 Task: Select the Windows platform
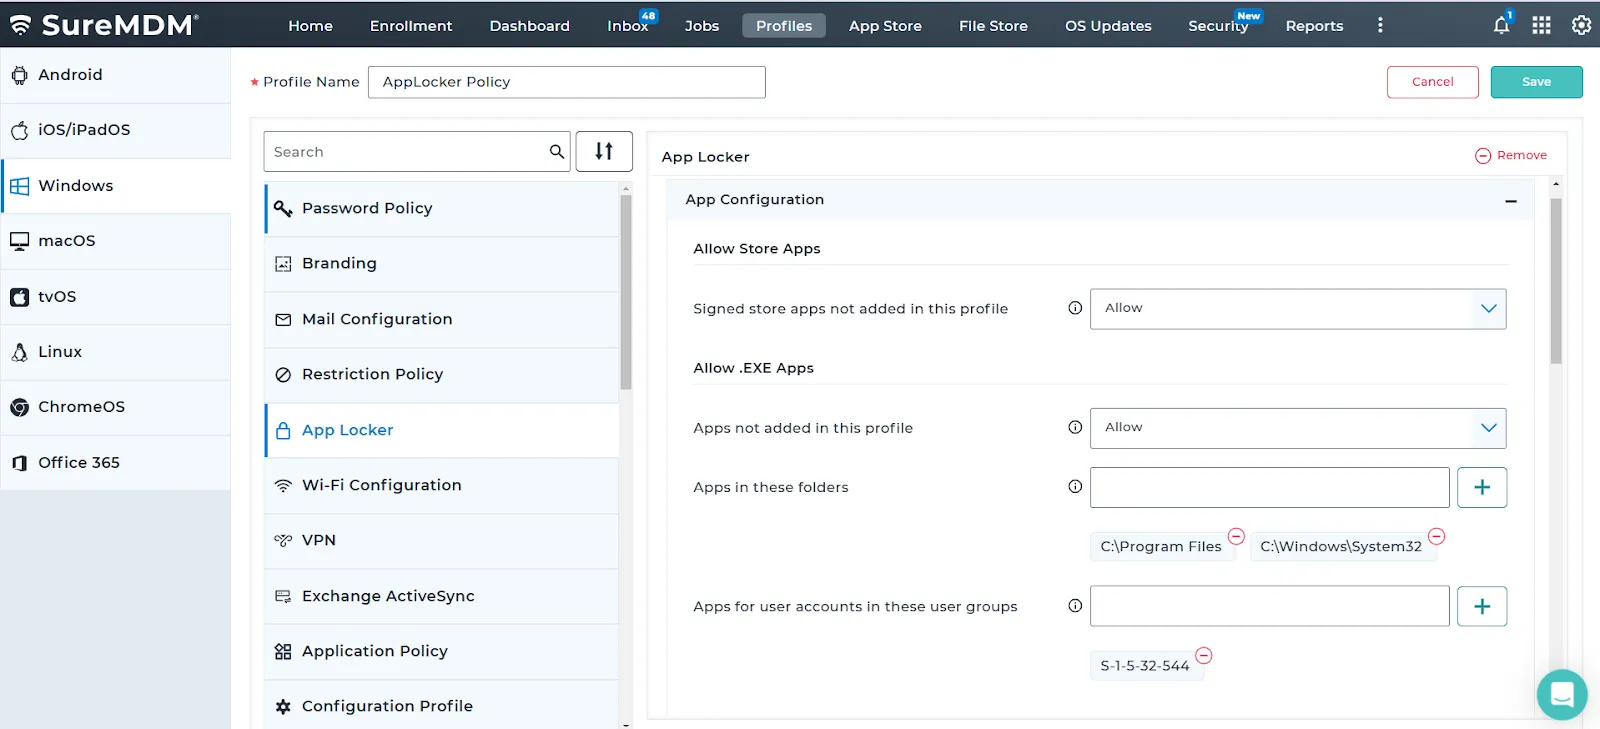pyautogui.click(x=115, y=186)
